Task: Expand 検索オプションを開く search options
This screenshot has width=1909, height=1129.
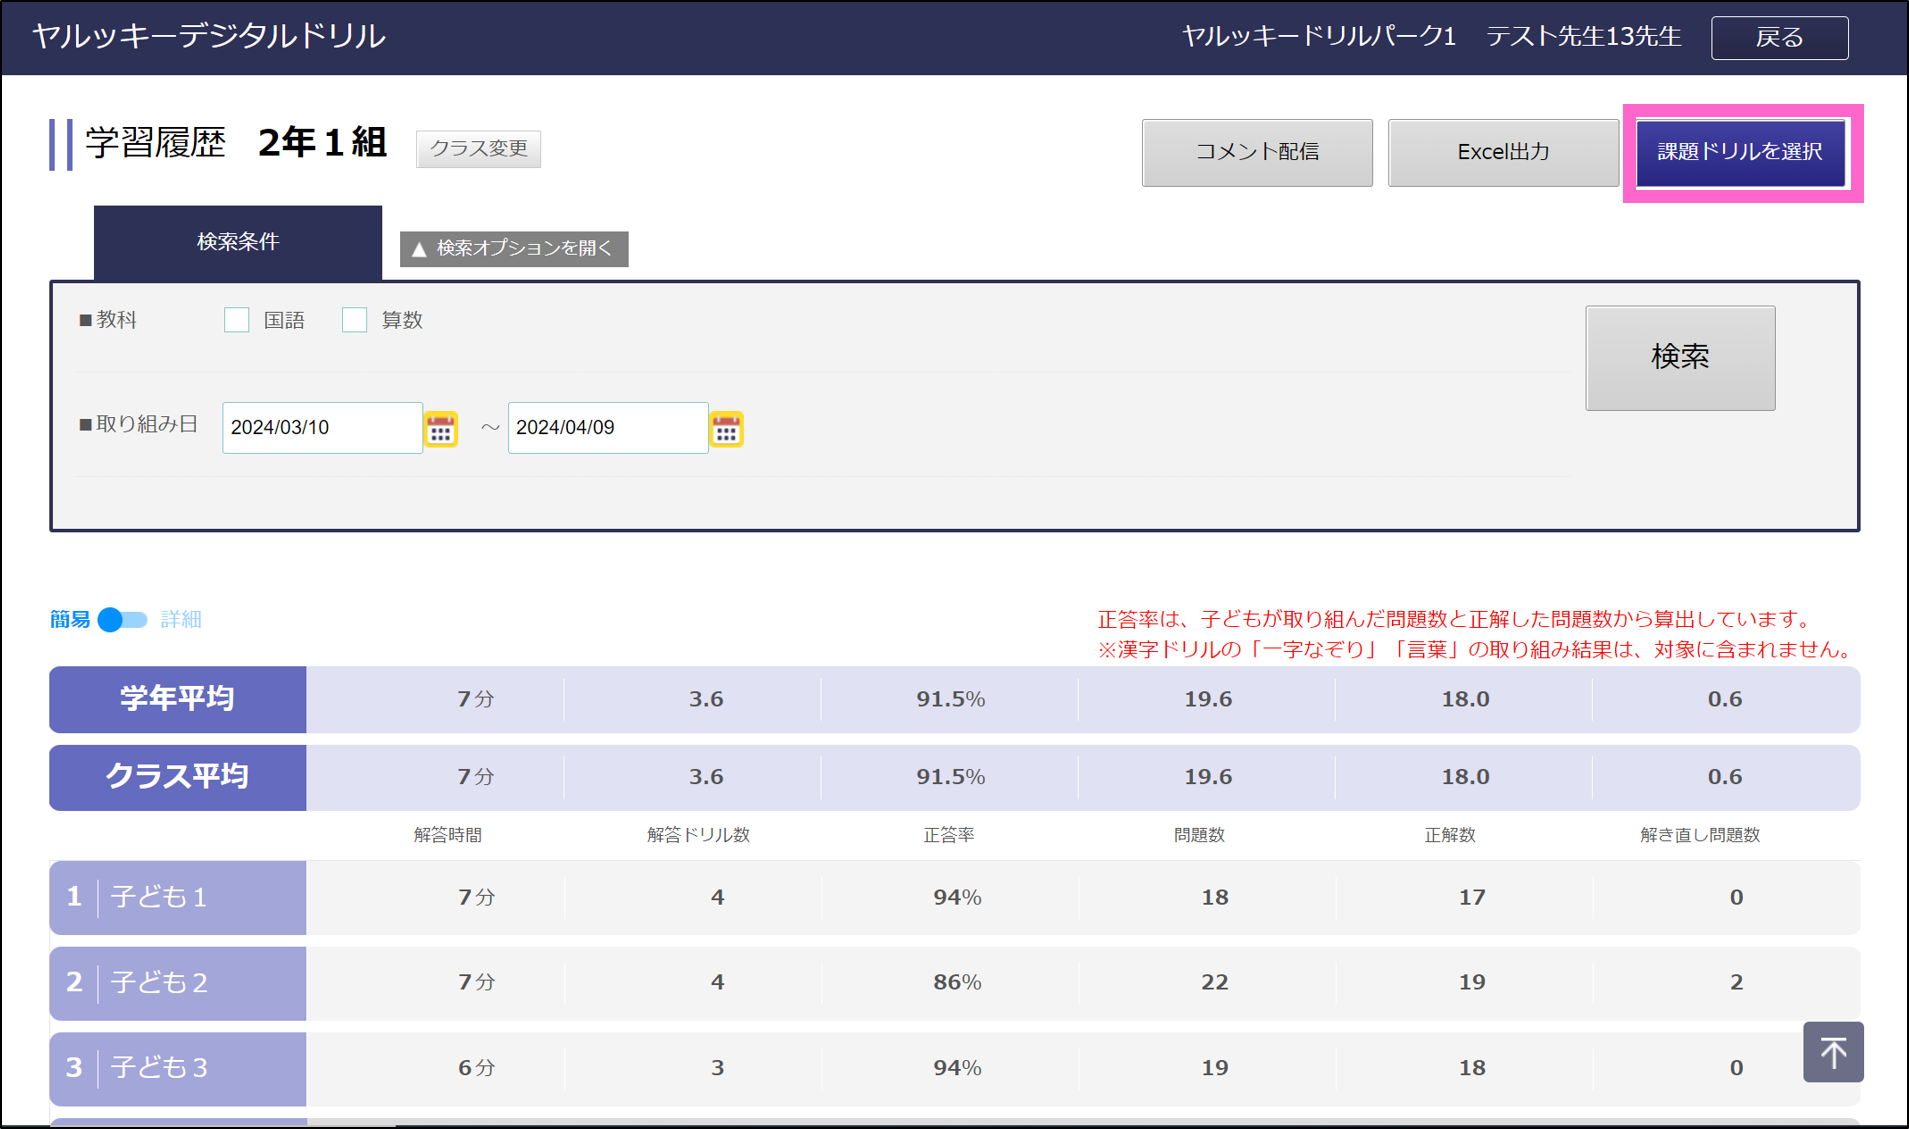Action: (514, 249)
